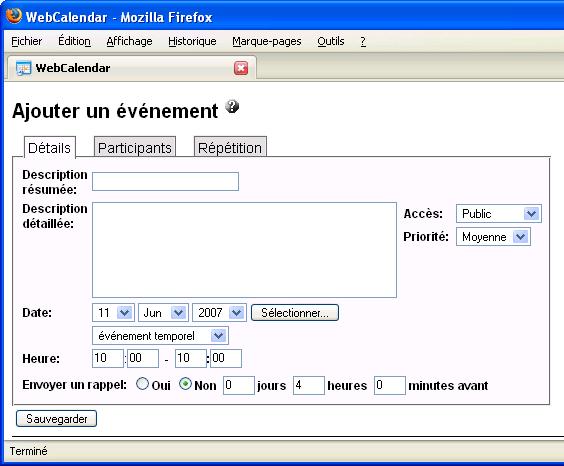Screen dimensions: 564x466
Task: Click the Accès label
Action: [x=423, y=214]
